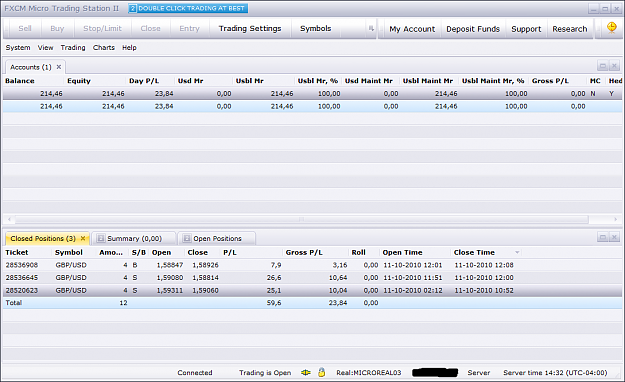
Task: Sort accounts by Balance column
Action: click(x=20, y=81)
